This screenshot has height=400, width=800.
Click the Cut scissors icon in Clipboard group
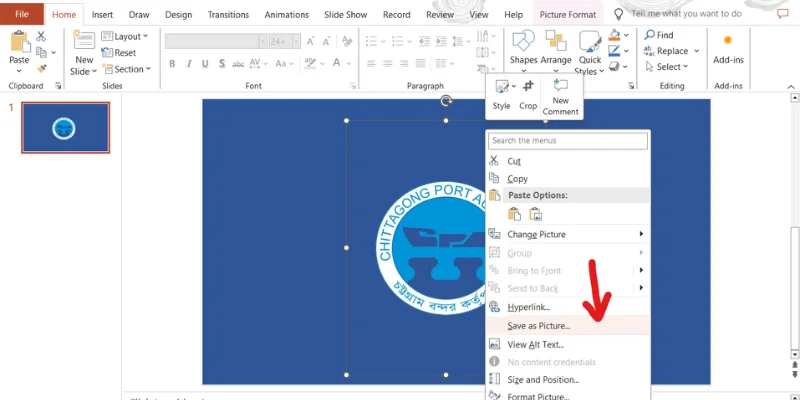(x=41, y=36)
